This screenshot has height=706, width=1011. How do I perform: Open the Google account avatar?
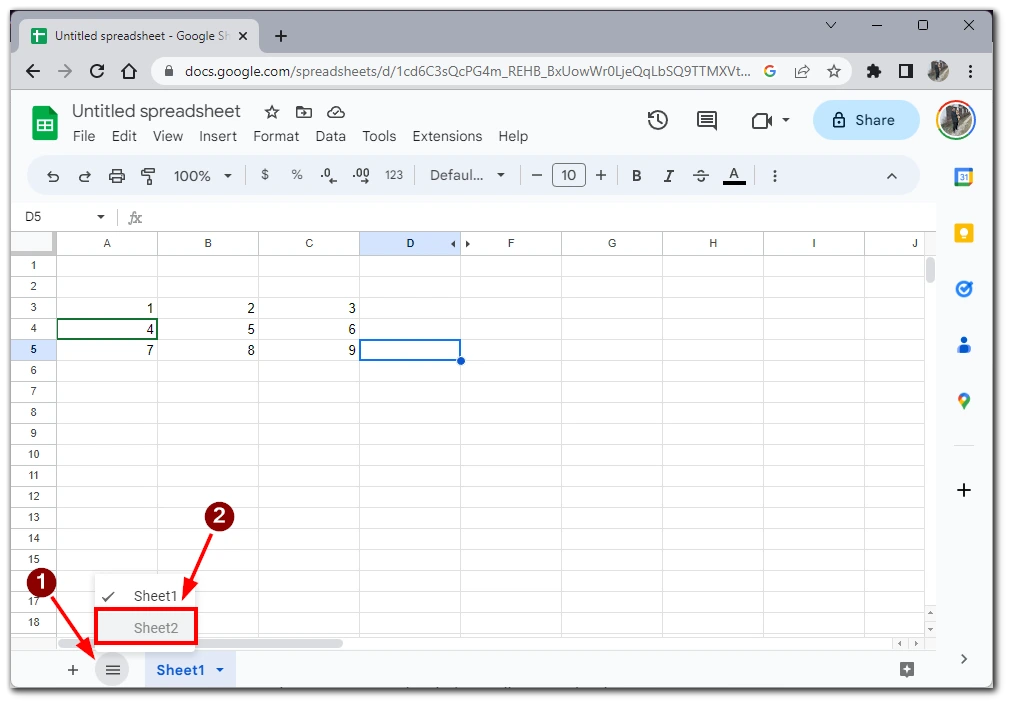pos(956,120)
